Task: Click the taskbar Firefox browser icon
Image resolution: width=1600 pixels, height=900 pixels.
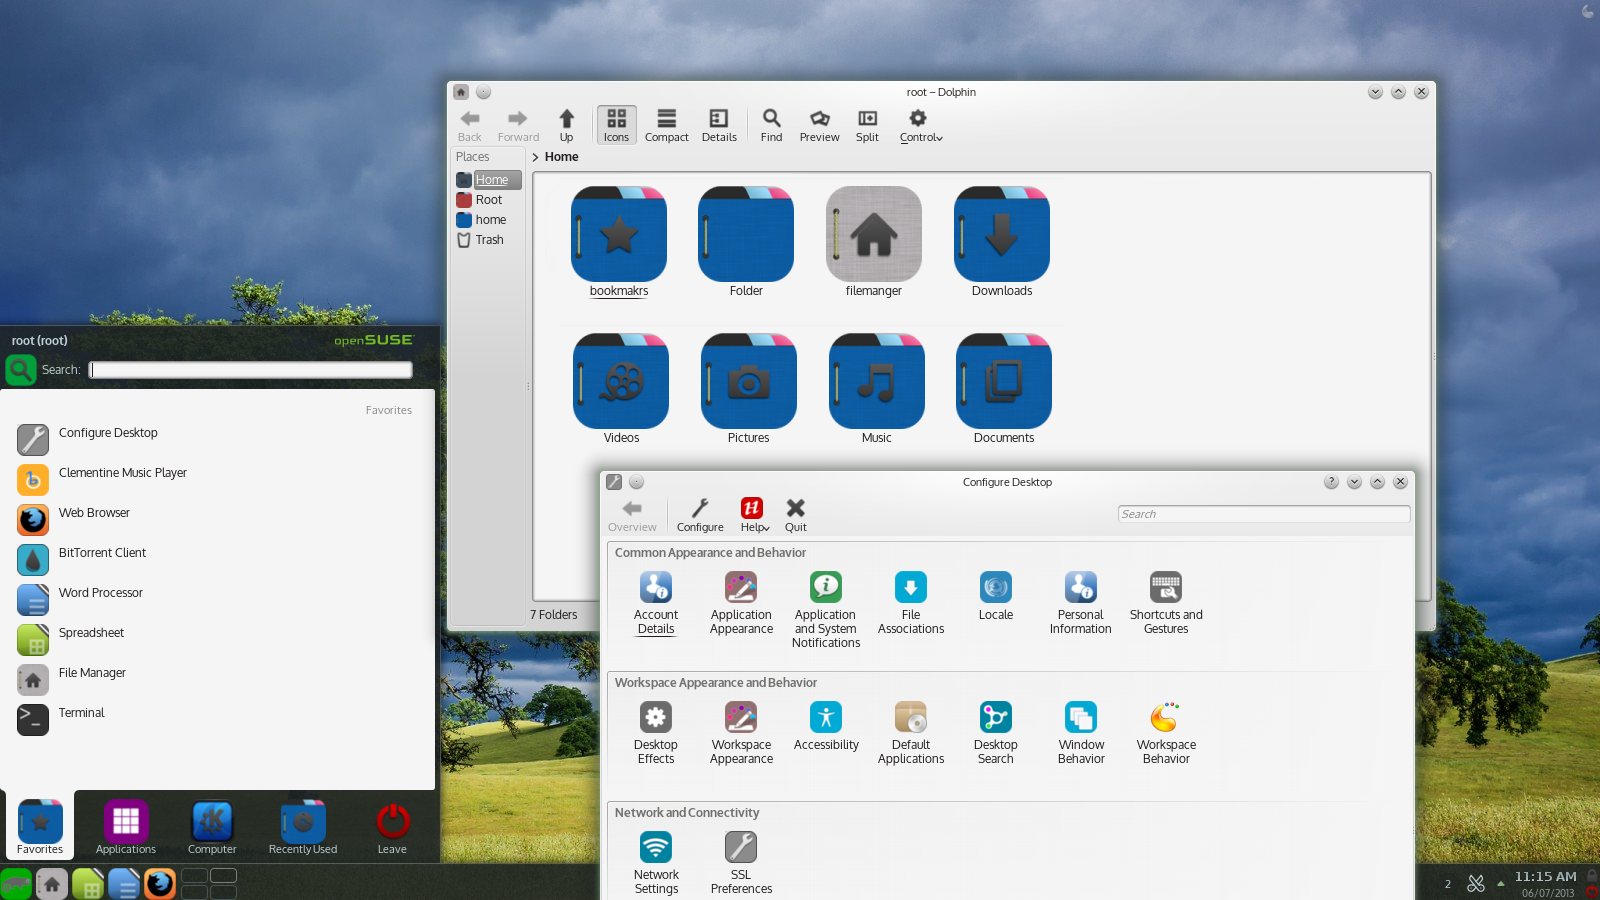Action: pos(160,884)
